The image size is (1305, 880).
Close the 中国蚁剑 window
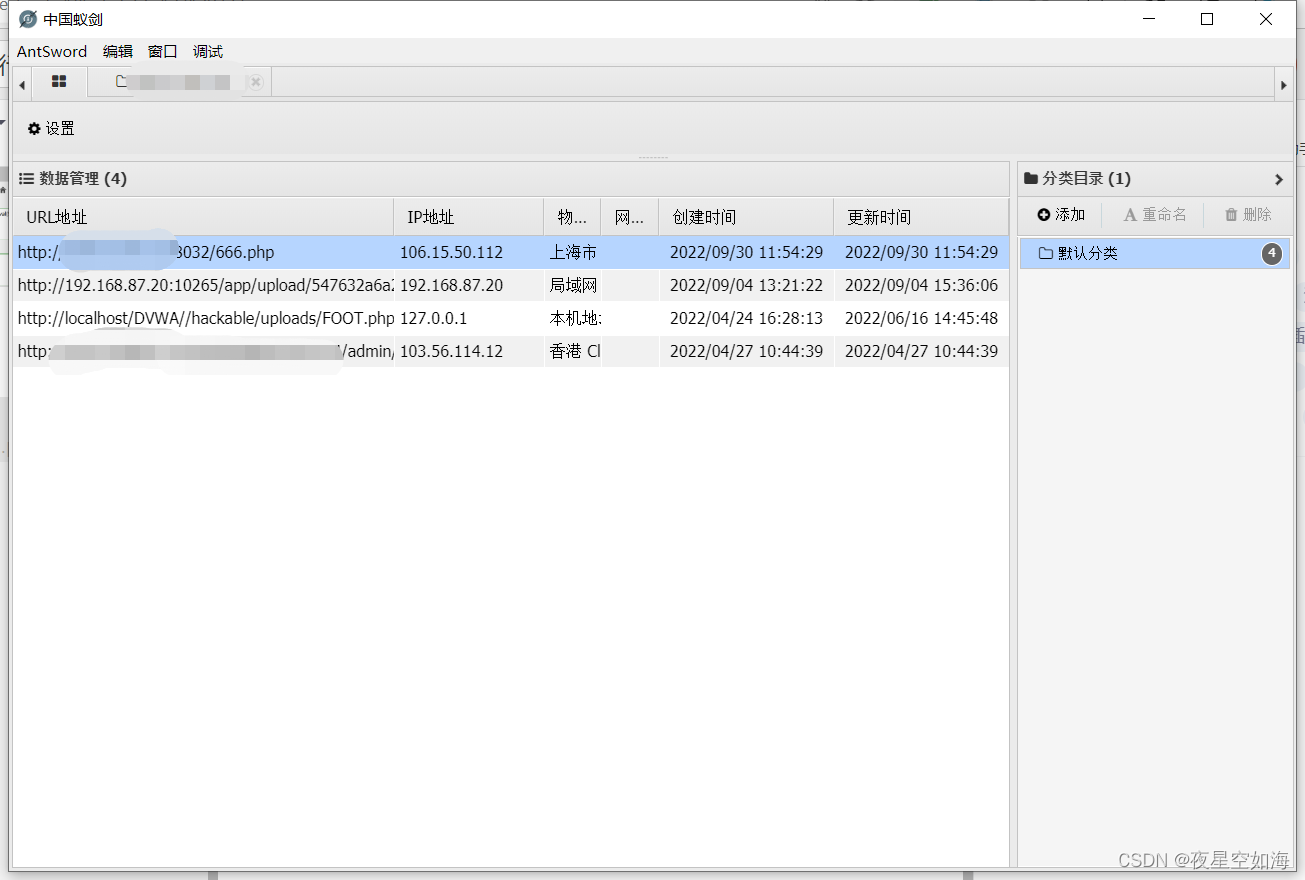click(x=1266, y=19)
